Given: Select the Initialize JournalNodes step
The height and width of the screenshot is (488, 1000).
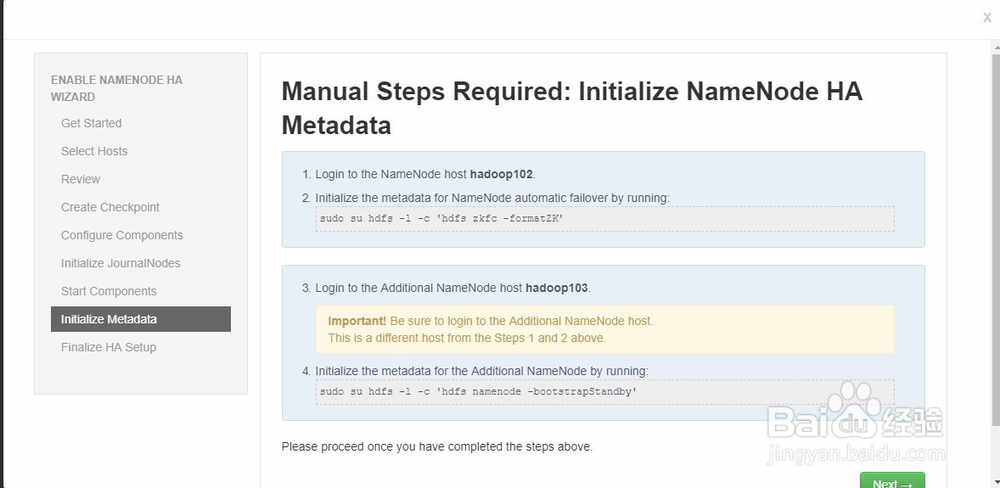Looking at the screenshot, I should click(x=120, y=263).
